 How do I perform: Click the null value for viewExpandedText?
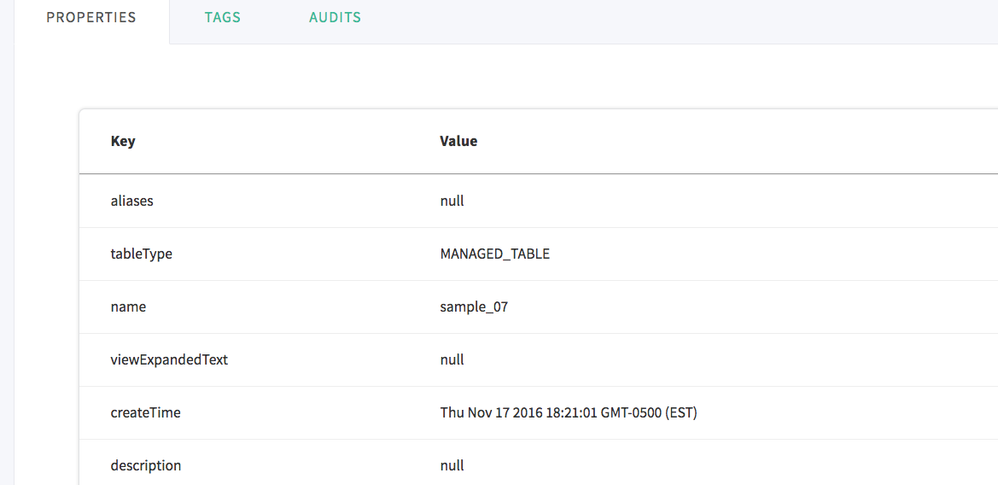pyautogui.click(x=452, y=360)
